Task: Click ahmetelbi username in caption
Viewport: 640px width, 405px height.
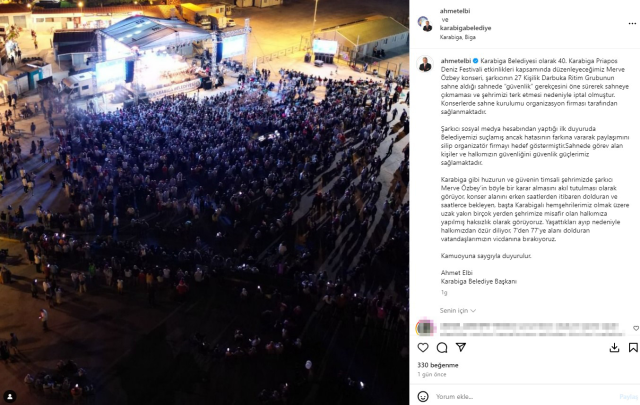Action: click(x=456, y=61)
